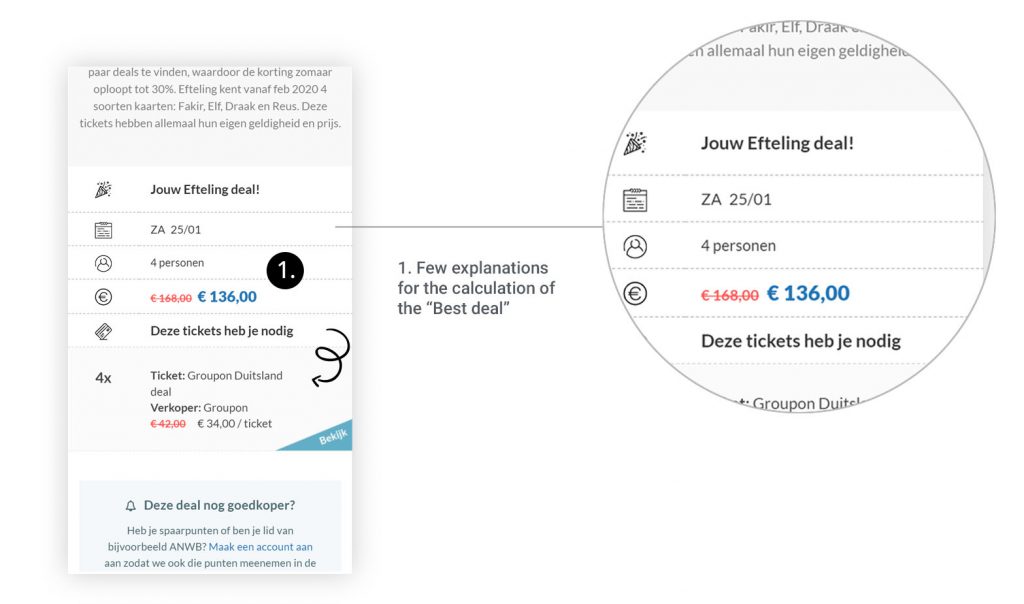1024x604 pixels.
Task: Click the person icon beside the phone's 4 personen
Action: pos(103,263)
